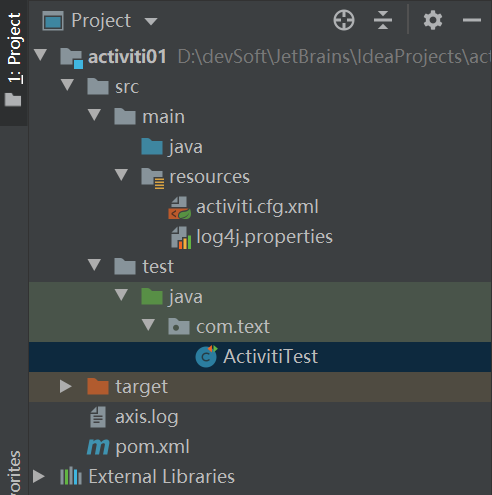Switch to the 1: Project side tab
Image resolution: width=492 pixels, height=495 pixels.
click(x=14, y=60)
